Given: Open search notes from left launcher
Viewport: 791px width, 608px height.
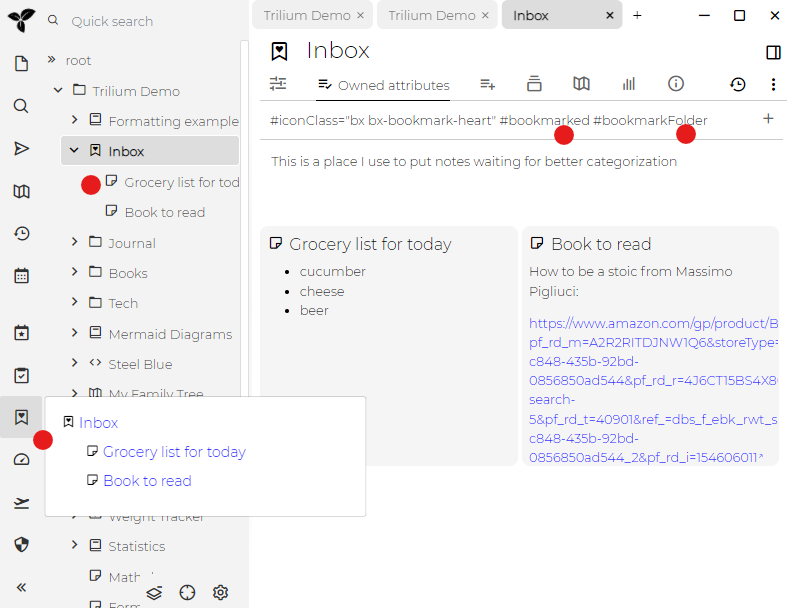Looking at the screenshot, I should (21, 106).
